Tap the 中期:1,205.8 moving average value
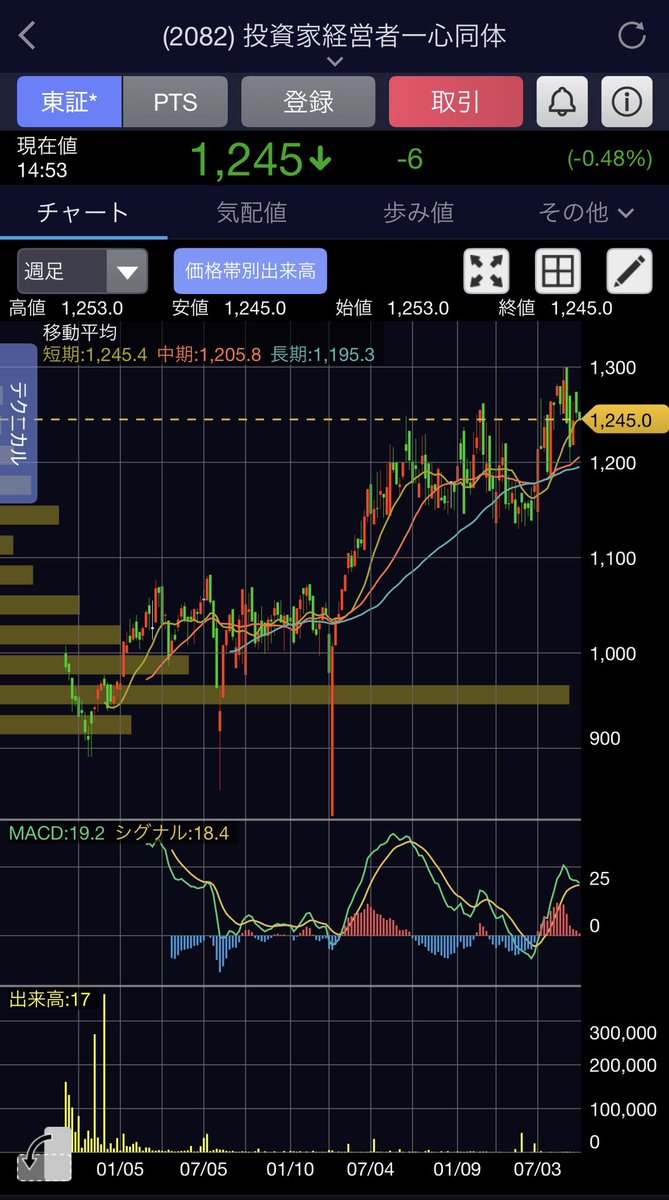Screen dimensions: 669x1200 pyautogui.click(x=208, y=354)
